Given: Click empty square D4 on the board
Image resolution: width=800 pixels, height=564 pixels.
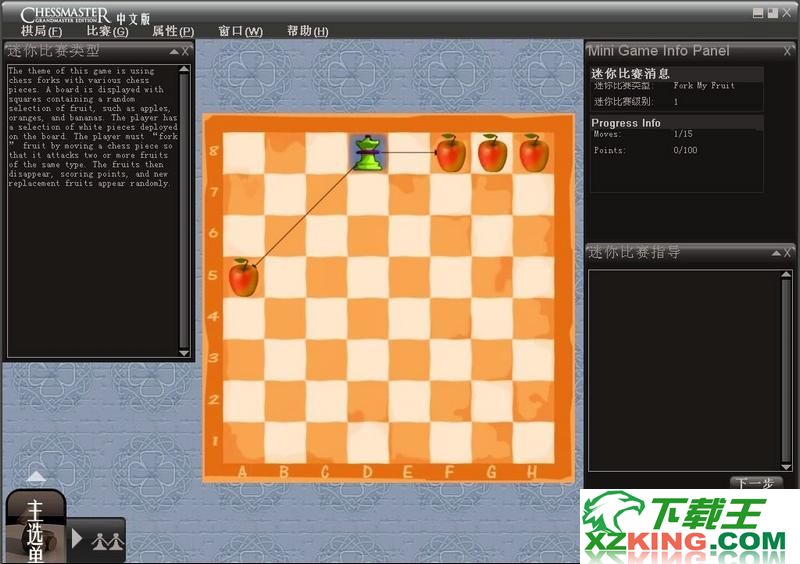Looking at the screenshot, I should click(x=368, y=318).
